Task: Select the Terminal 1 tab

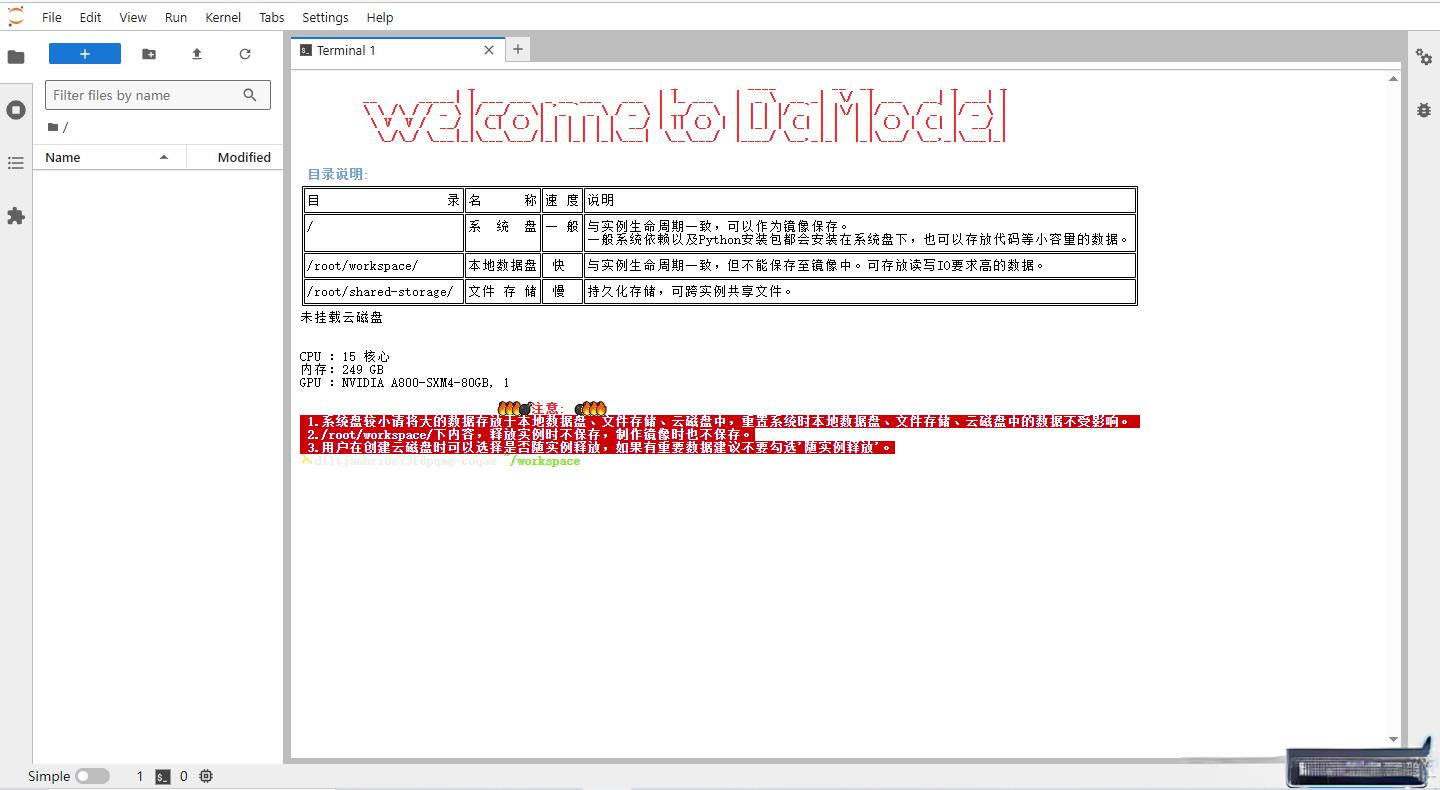Action: coord(346,50)
